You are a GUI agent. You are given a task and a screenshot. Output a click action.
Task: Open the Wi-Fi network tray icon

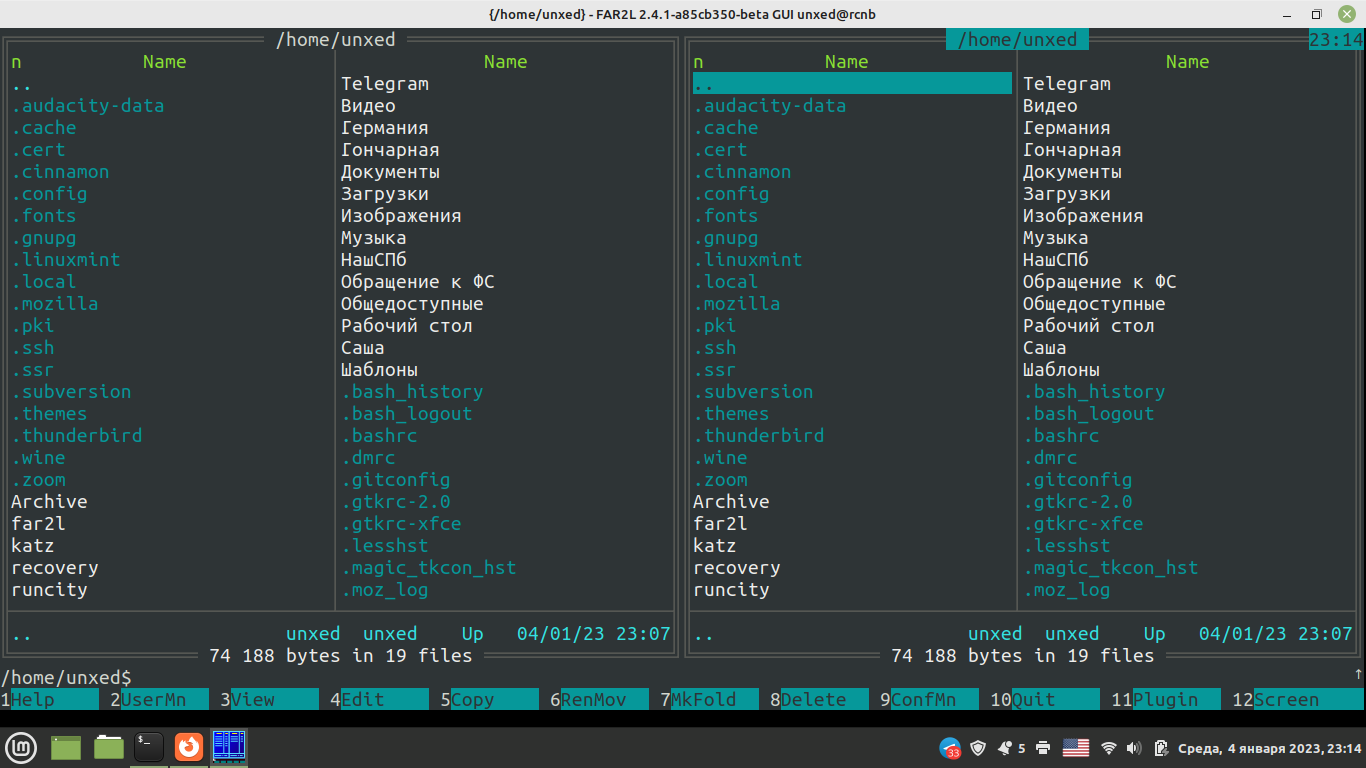coord(1108,747)
